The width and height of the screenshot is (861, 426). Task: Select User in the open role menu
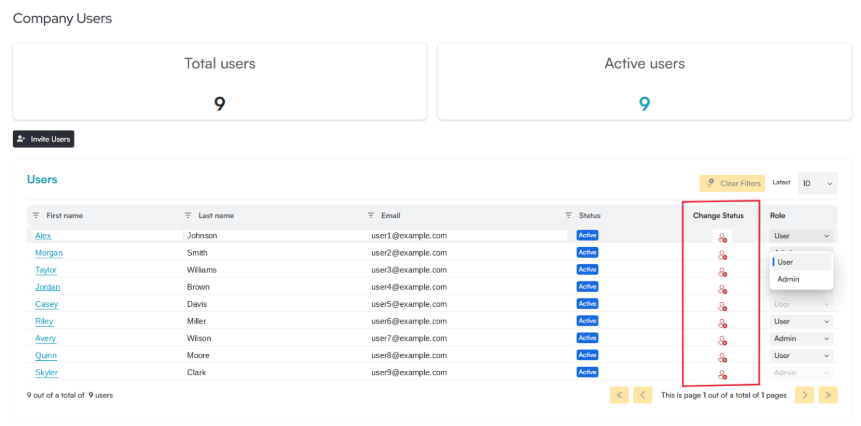[801, 262]
